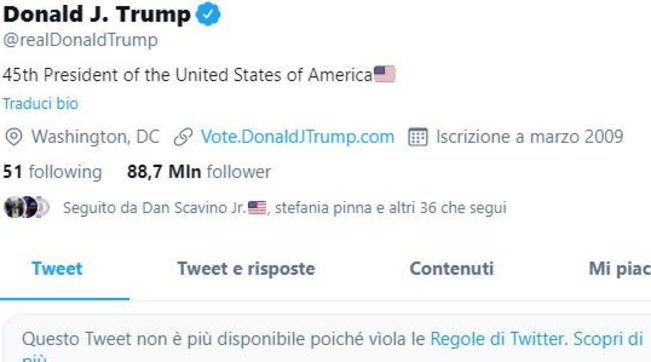This screenshot has height=362, width=651.
Task: Open the 51 following list
Action: pos(52,172)
